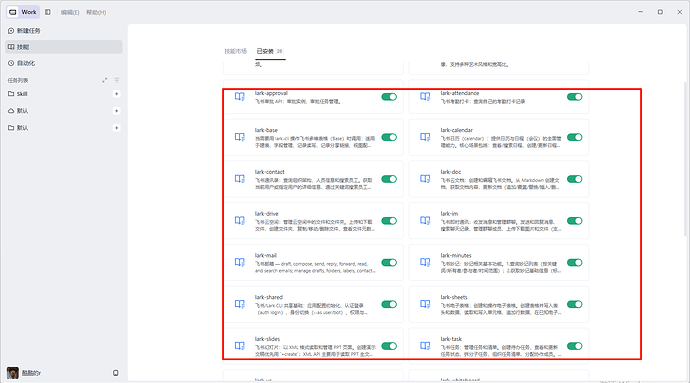Open the 编辑(E) menu
Viewport: 690px width, 383px height.
pyautogui.click(x=70, y=12)
